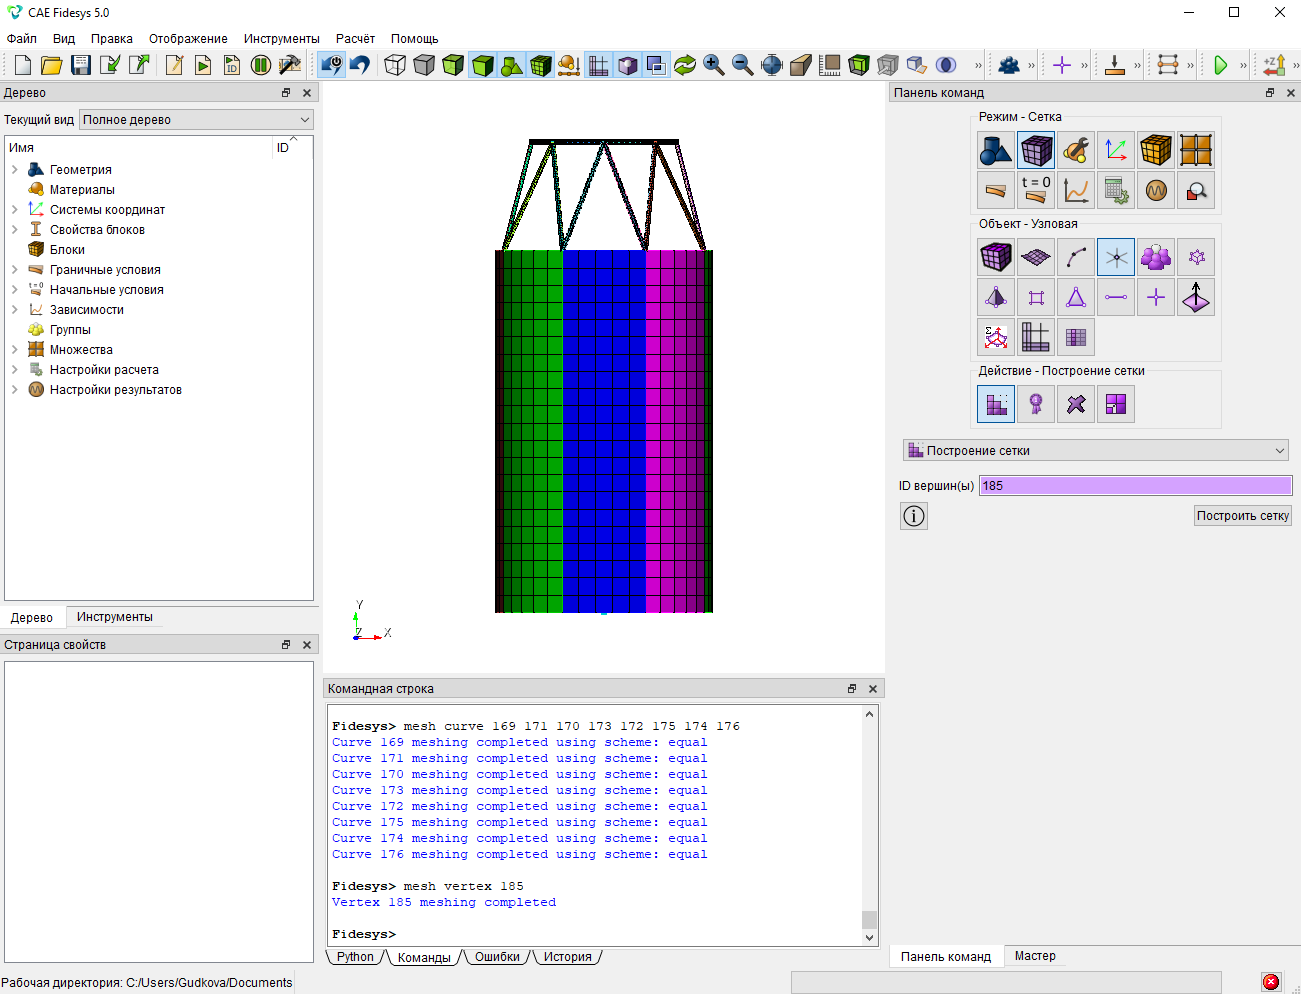Expand the Свойства блоков tree node
Viewport: 1301px width, 994px height.
point(14,230)
